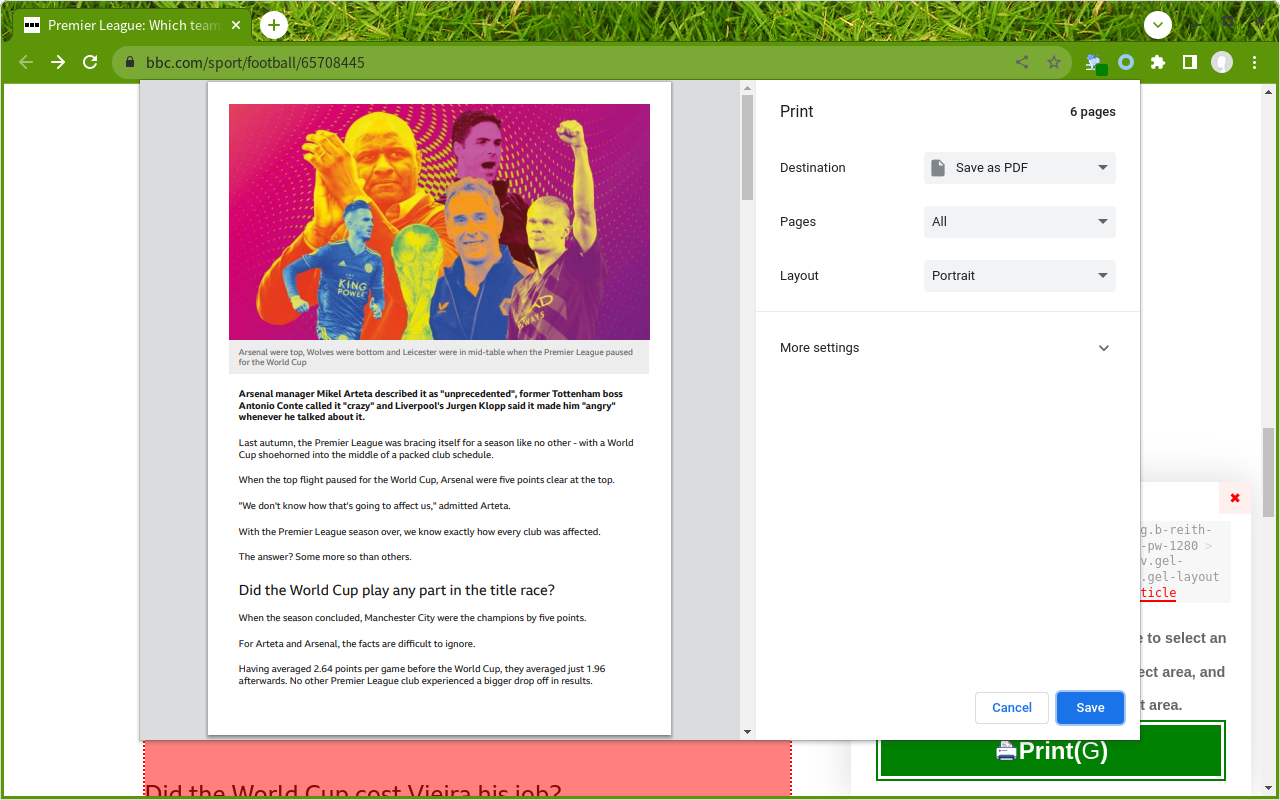This screenshot has height=800, width=1280.
Task: Reload the BBC page
Action: 90,62
